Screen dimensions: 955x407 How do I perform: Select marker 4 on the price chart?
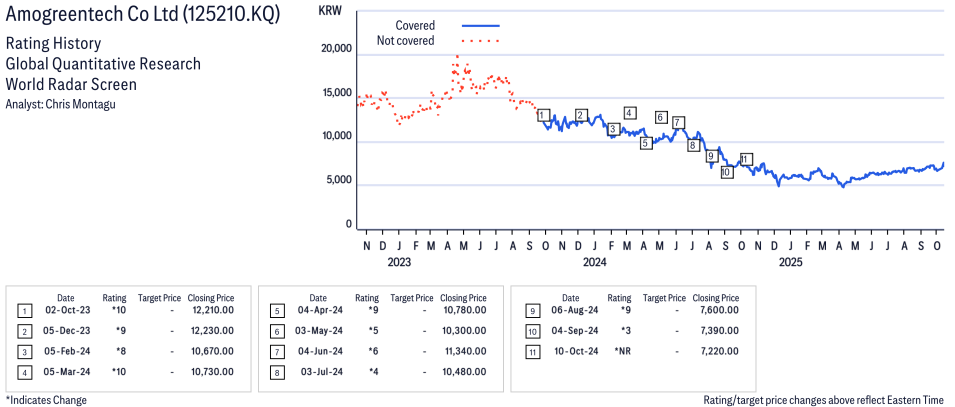[x=629, y=113]
